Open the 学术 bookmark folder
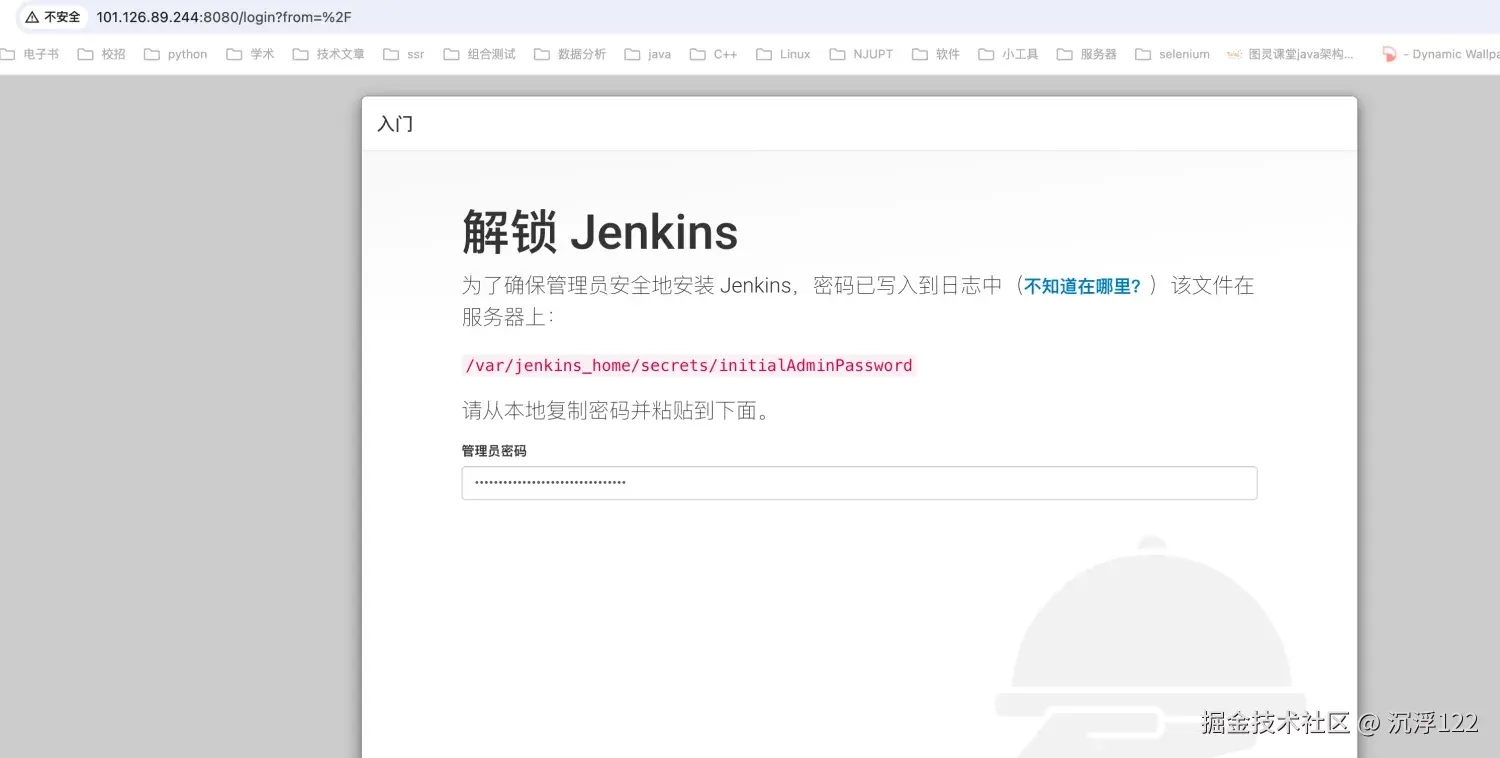This screenshot has width=1500, height=758. pos(250,54)
